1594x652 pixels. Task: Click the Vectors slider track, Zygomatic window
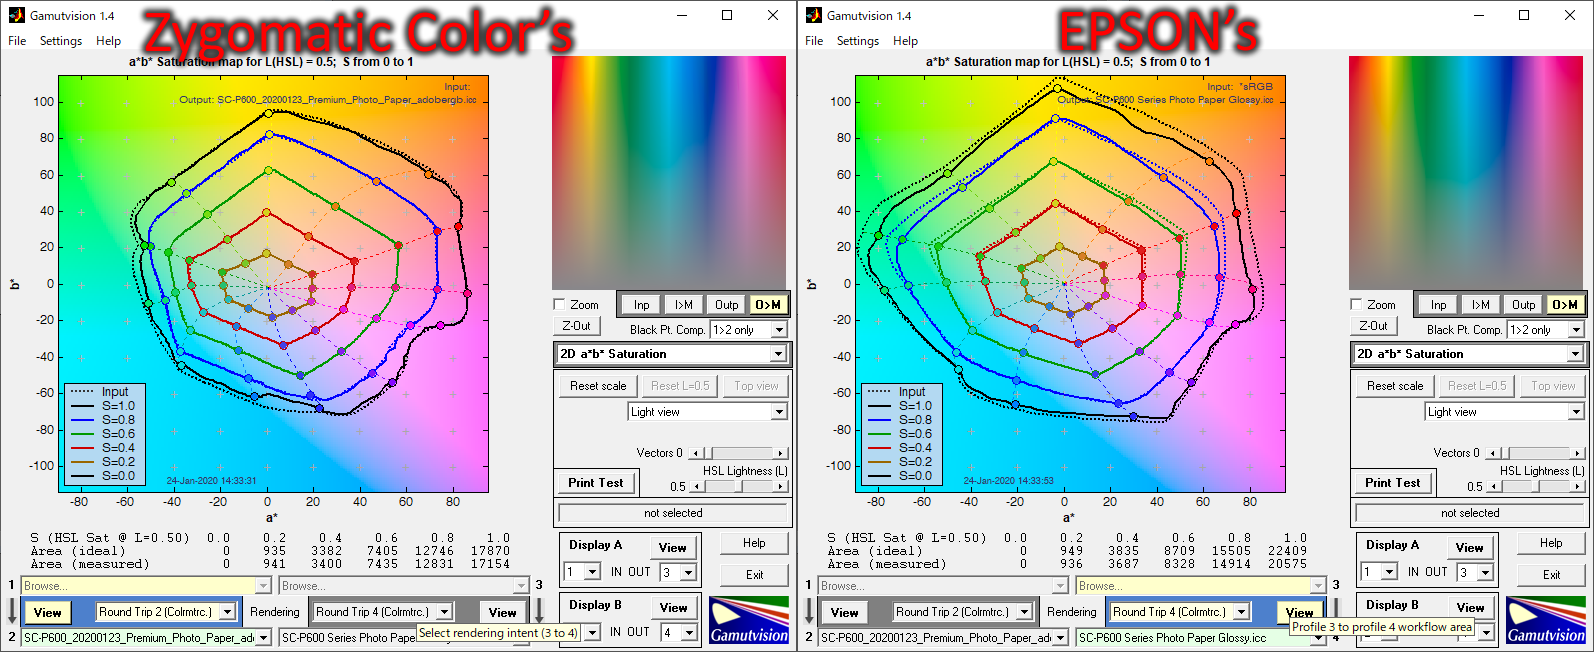(738, 453)
